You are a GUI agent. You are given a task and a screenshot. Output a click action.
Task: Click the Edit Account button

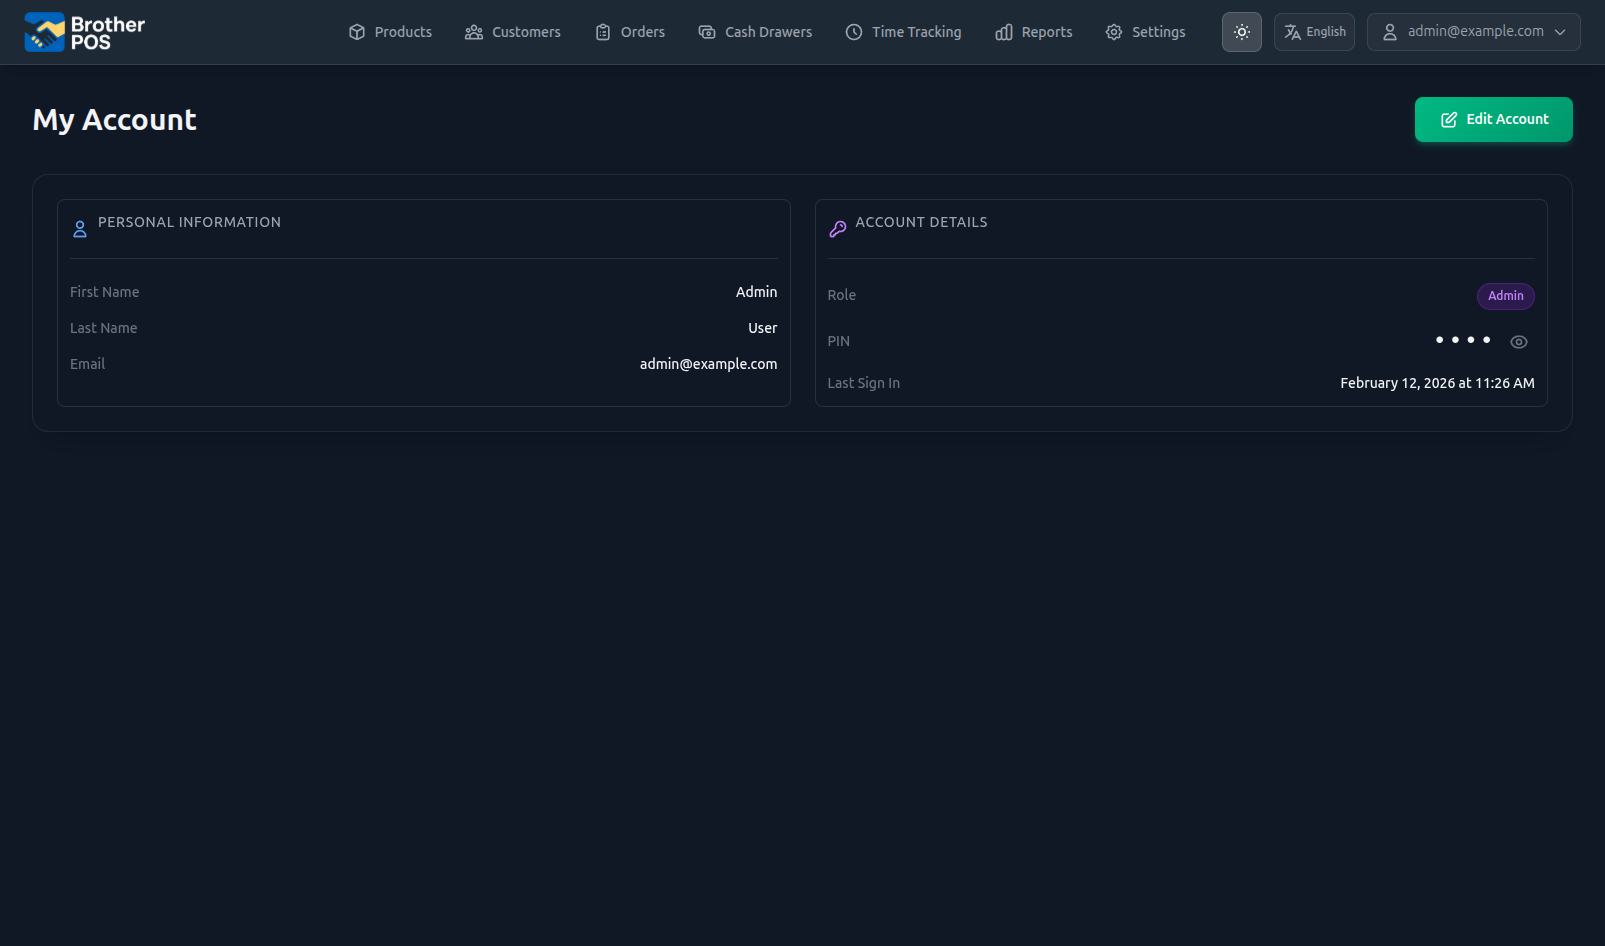pos(1493,119)
